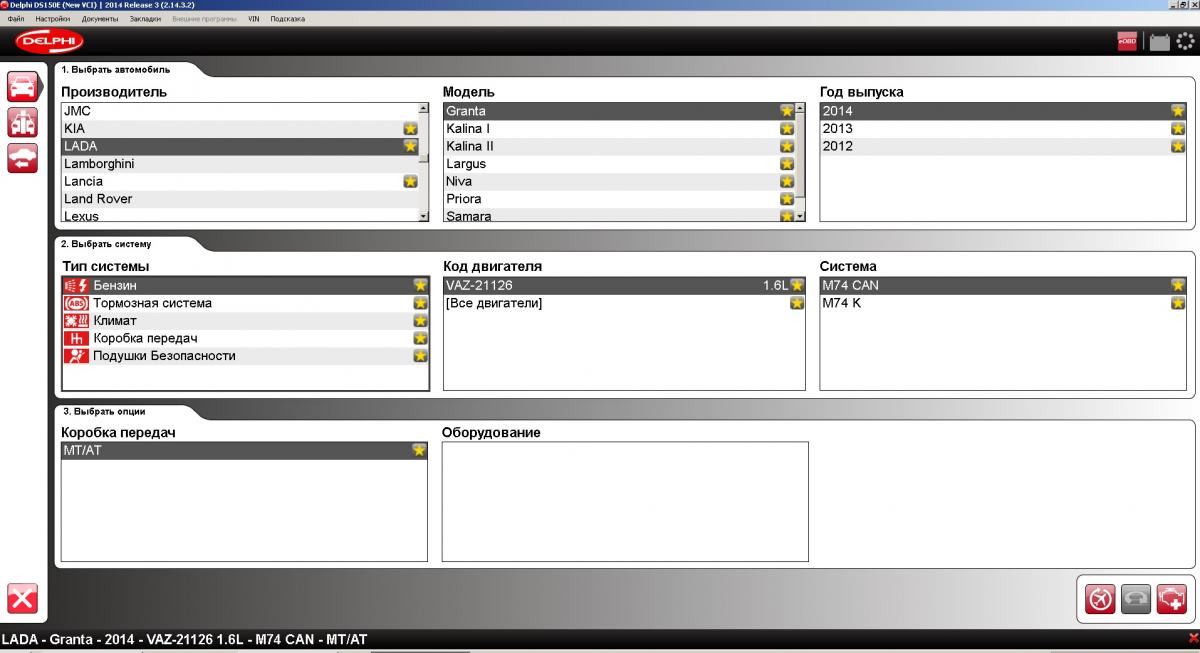Open the VIN menu
The image size is (1200, 653).
tap(253, 19)
